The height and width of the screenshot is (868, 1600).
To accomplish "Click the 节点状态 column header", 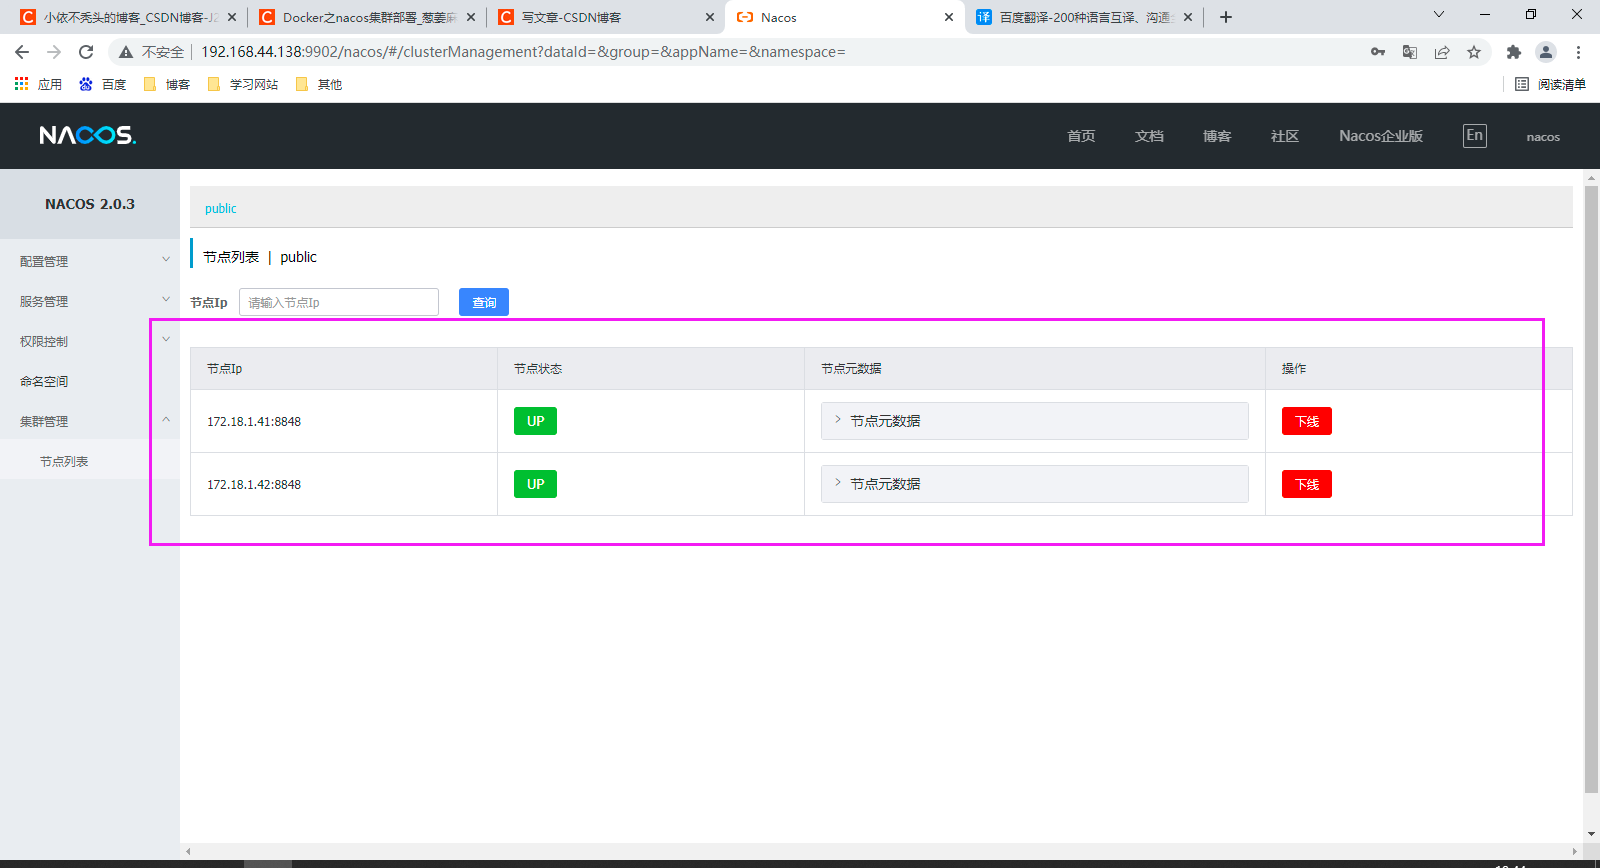I will 651,368.
